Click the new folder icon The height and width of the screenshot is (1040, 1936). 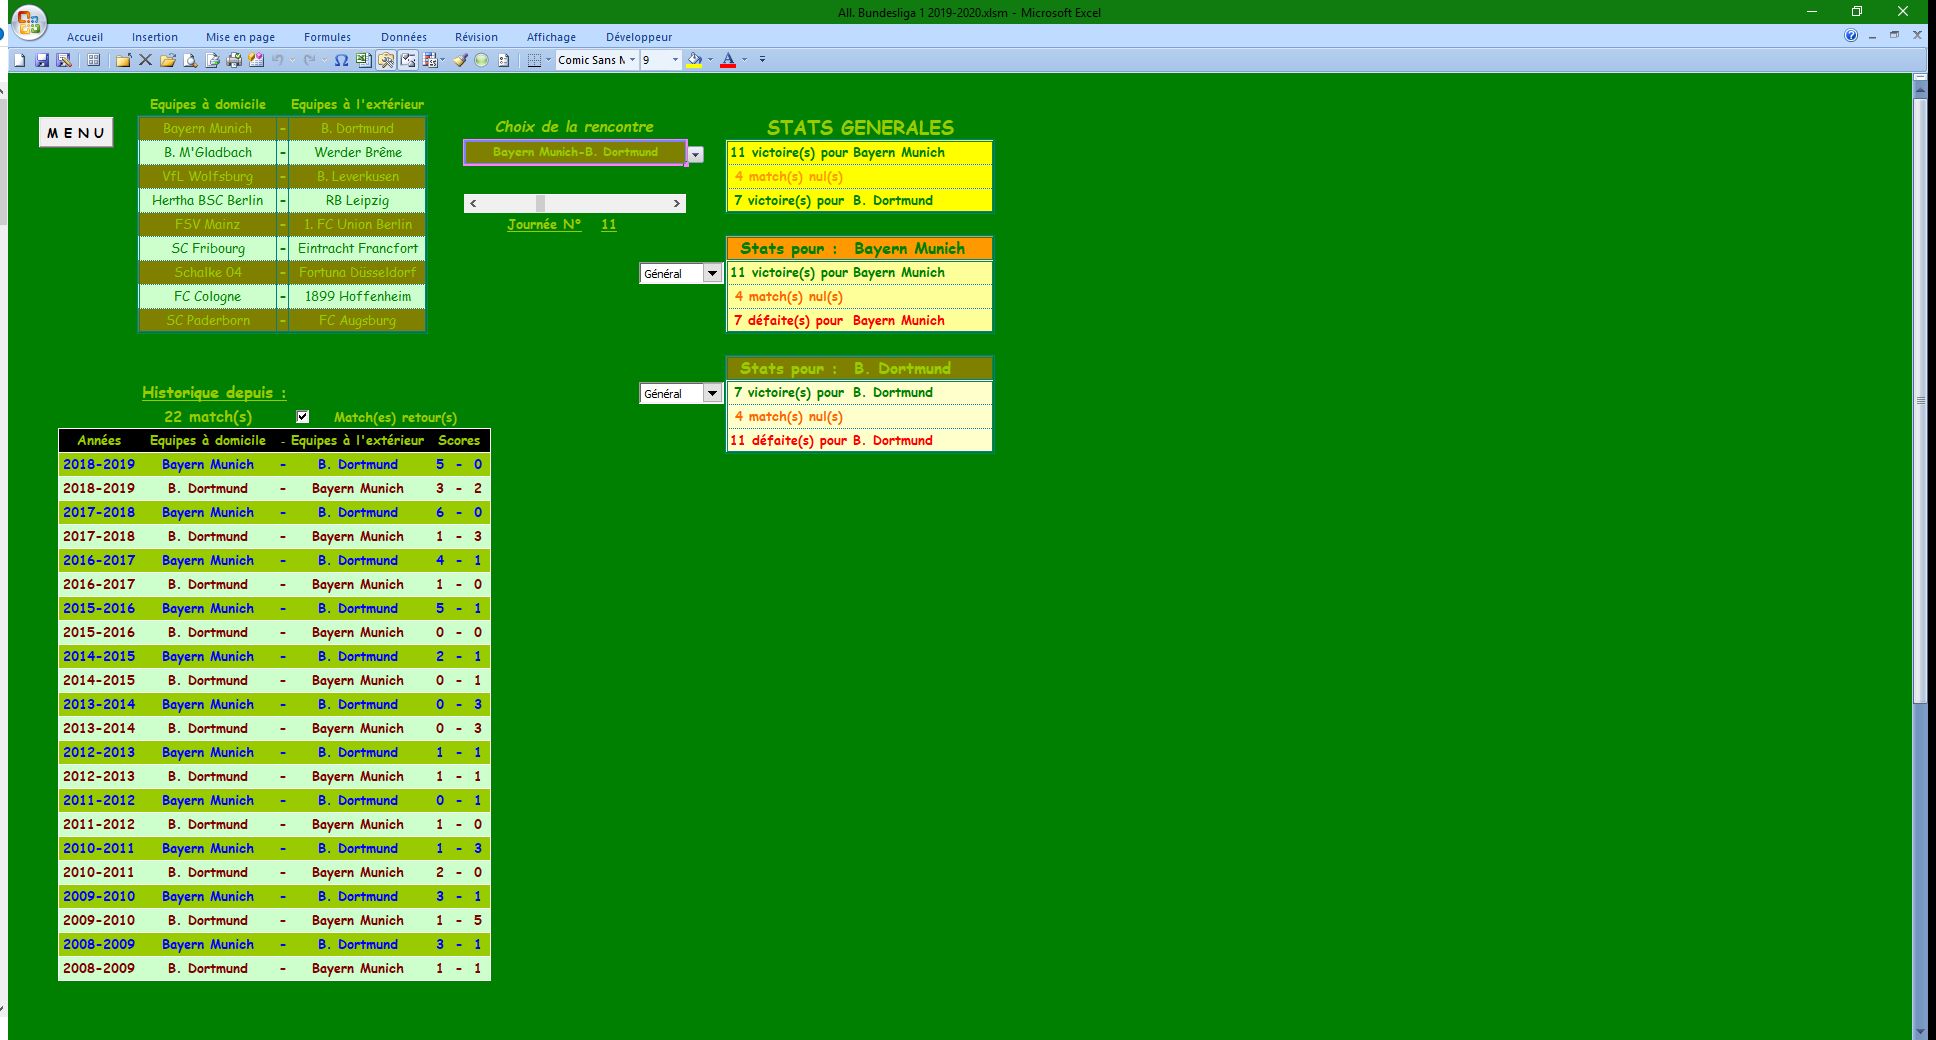point(123,60)
